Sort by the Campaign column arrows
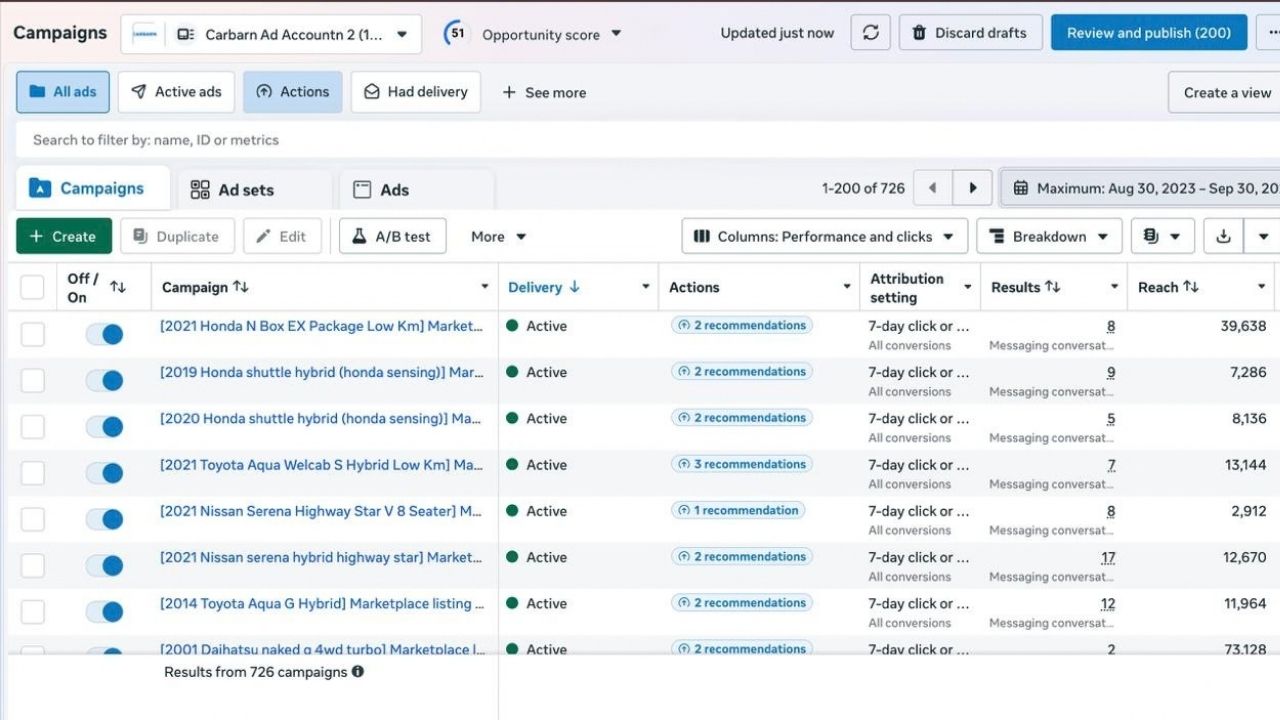 (x=240, y=287)
